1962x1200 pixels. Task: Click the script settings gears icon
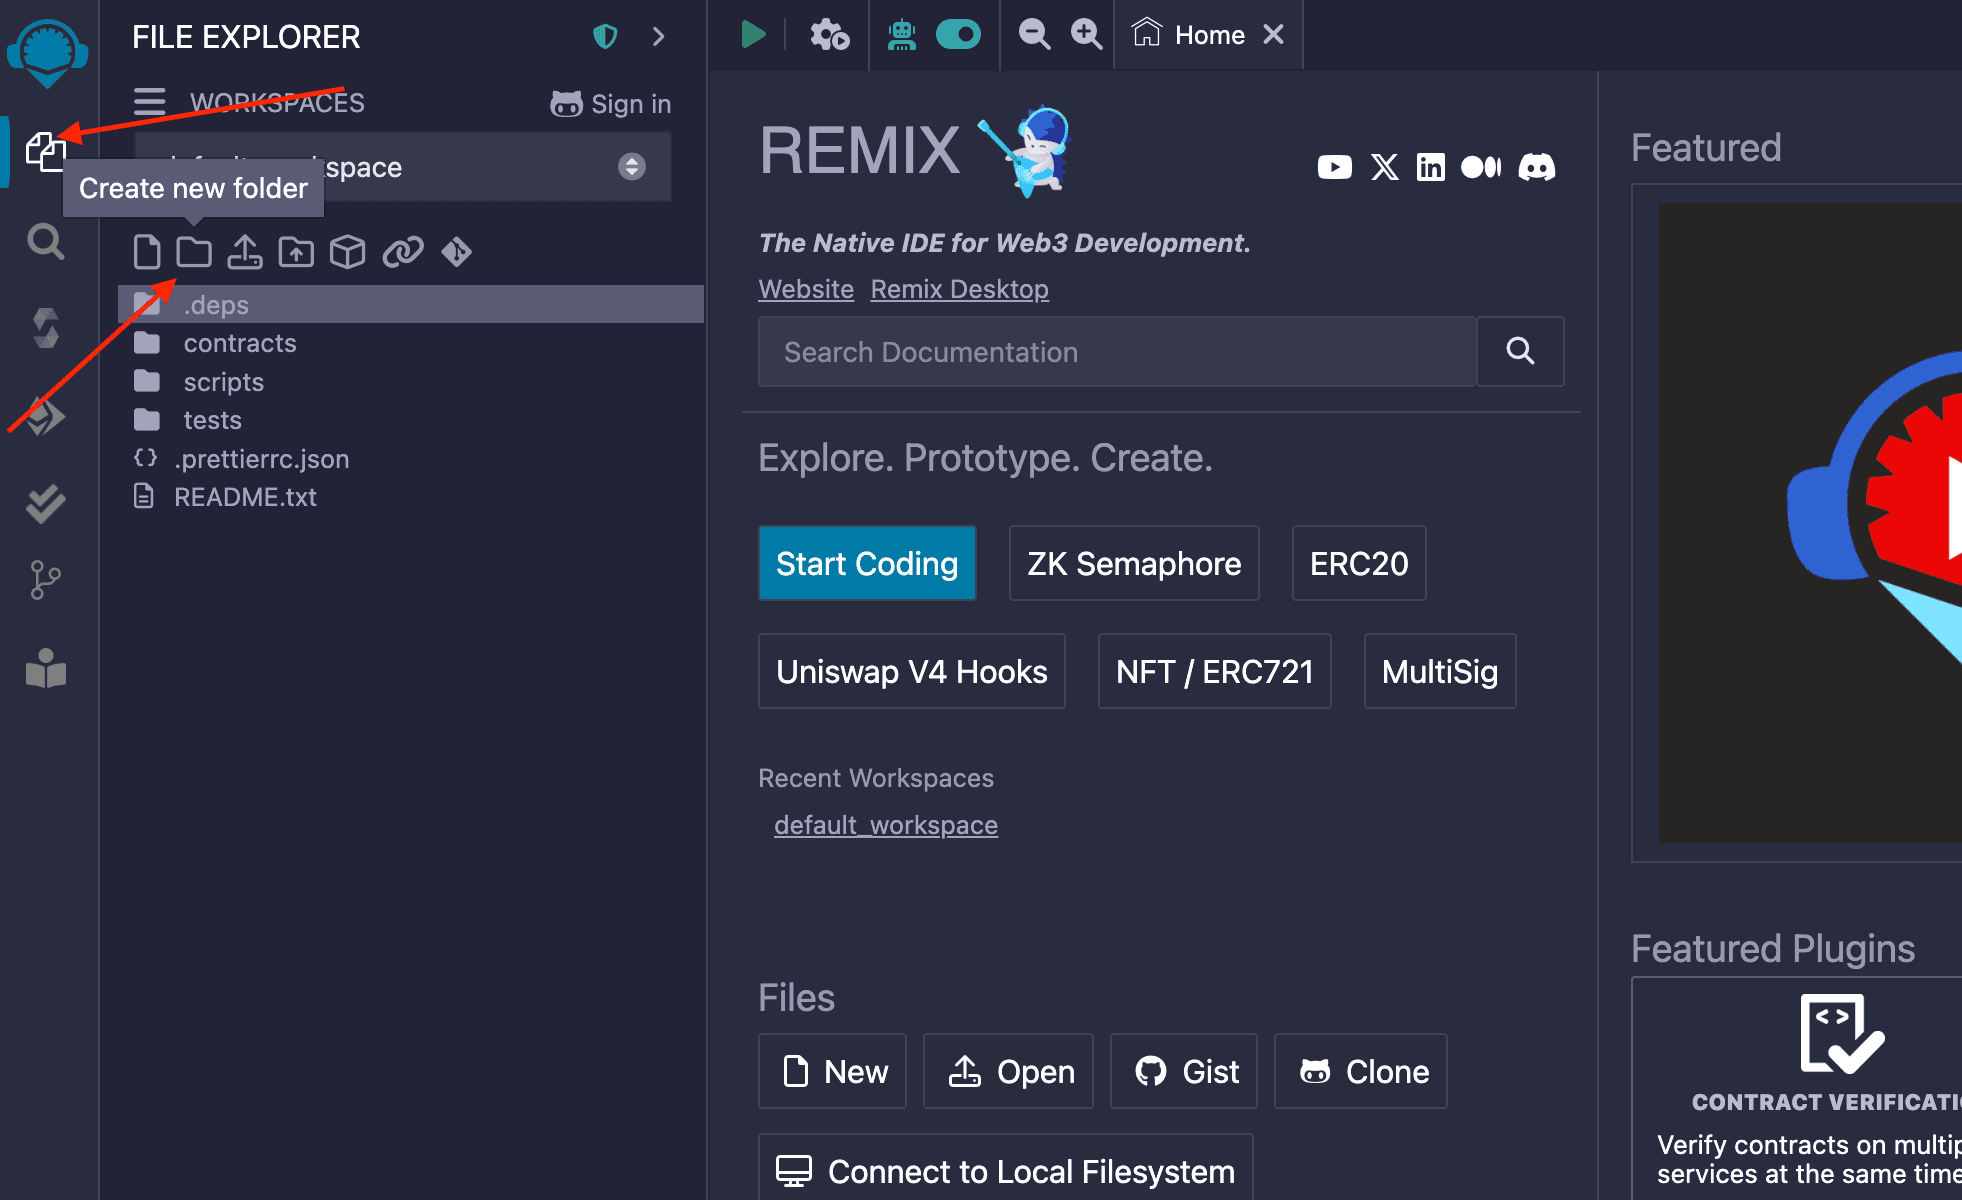829,35
